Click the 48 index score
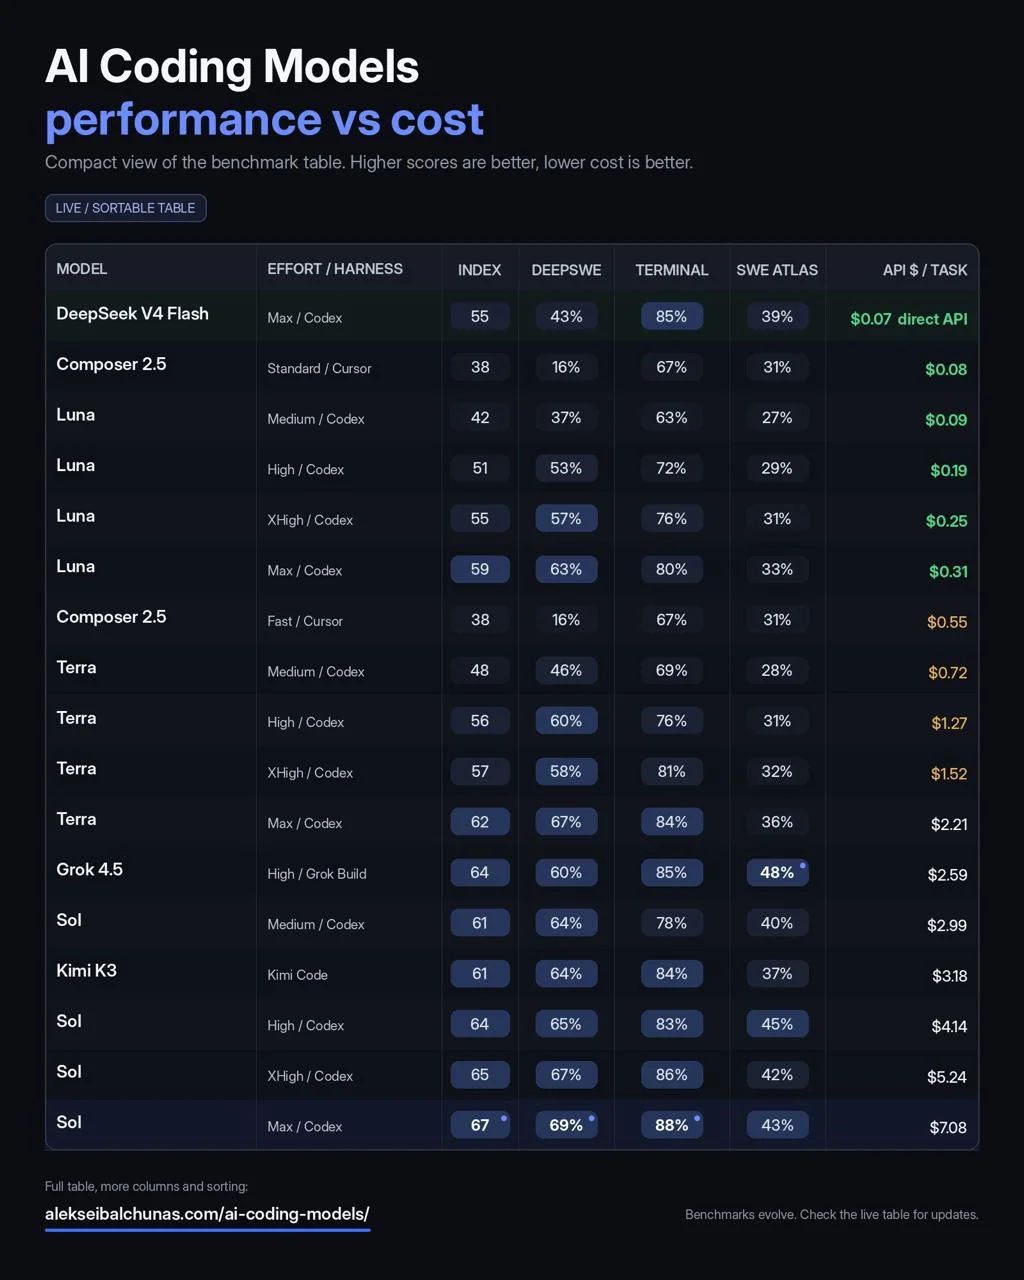 click(x=480, y=670)
